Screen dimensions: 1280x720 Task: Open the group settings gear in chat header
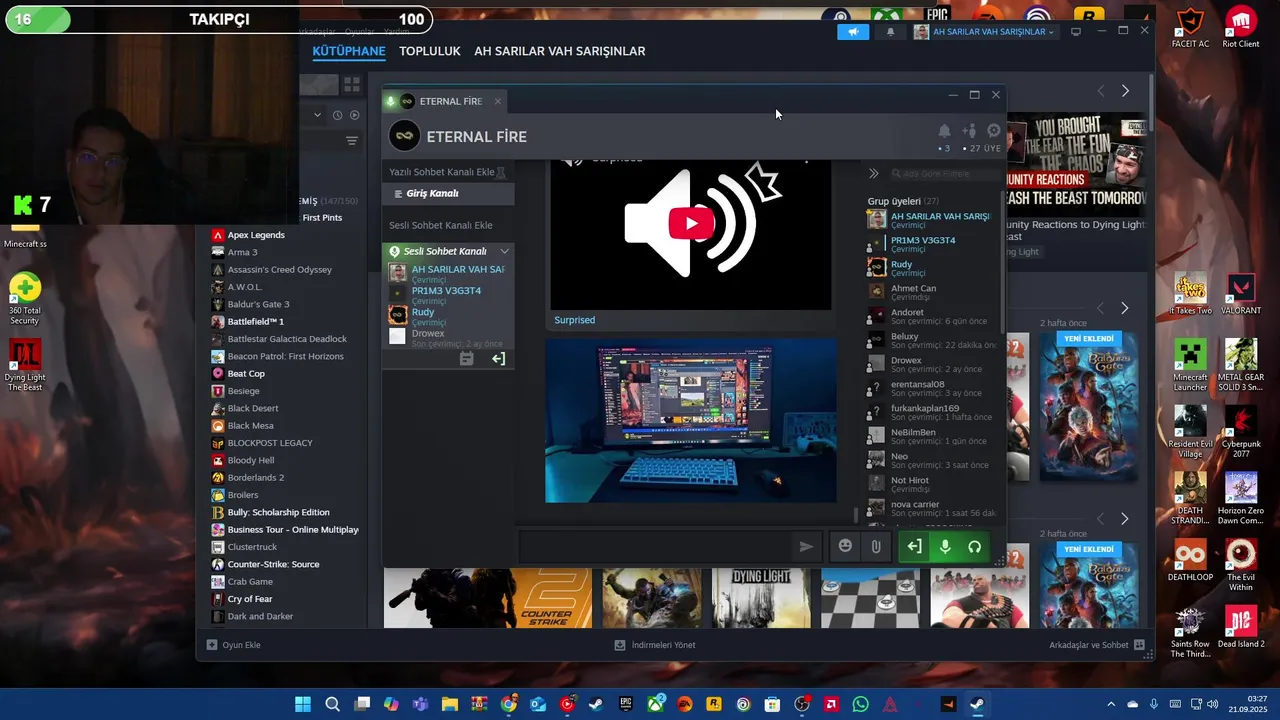pos(993,131)
